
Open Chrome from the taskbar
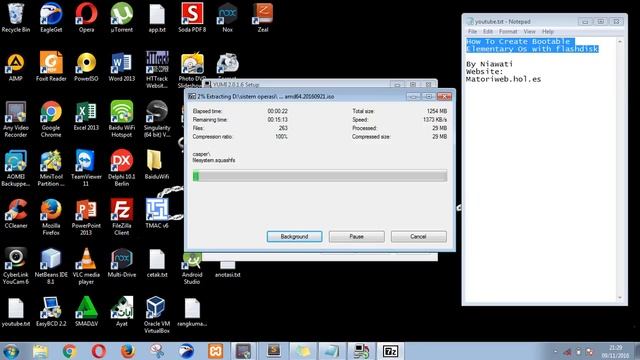[x=69, y=351]
